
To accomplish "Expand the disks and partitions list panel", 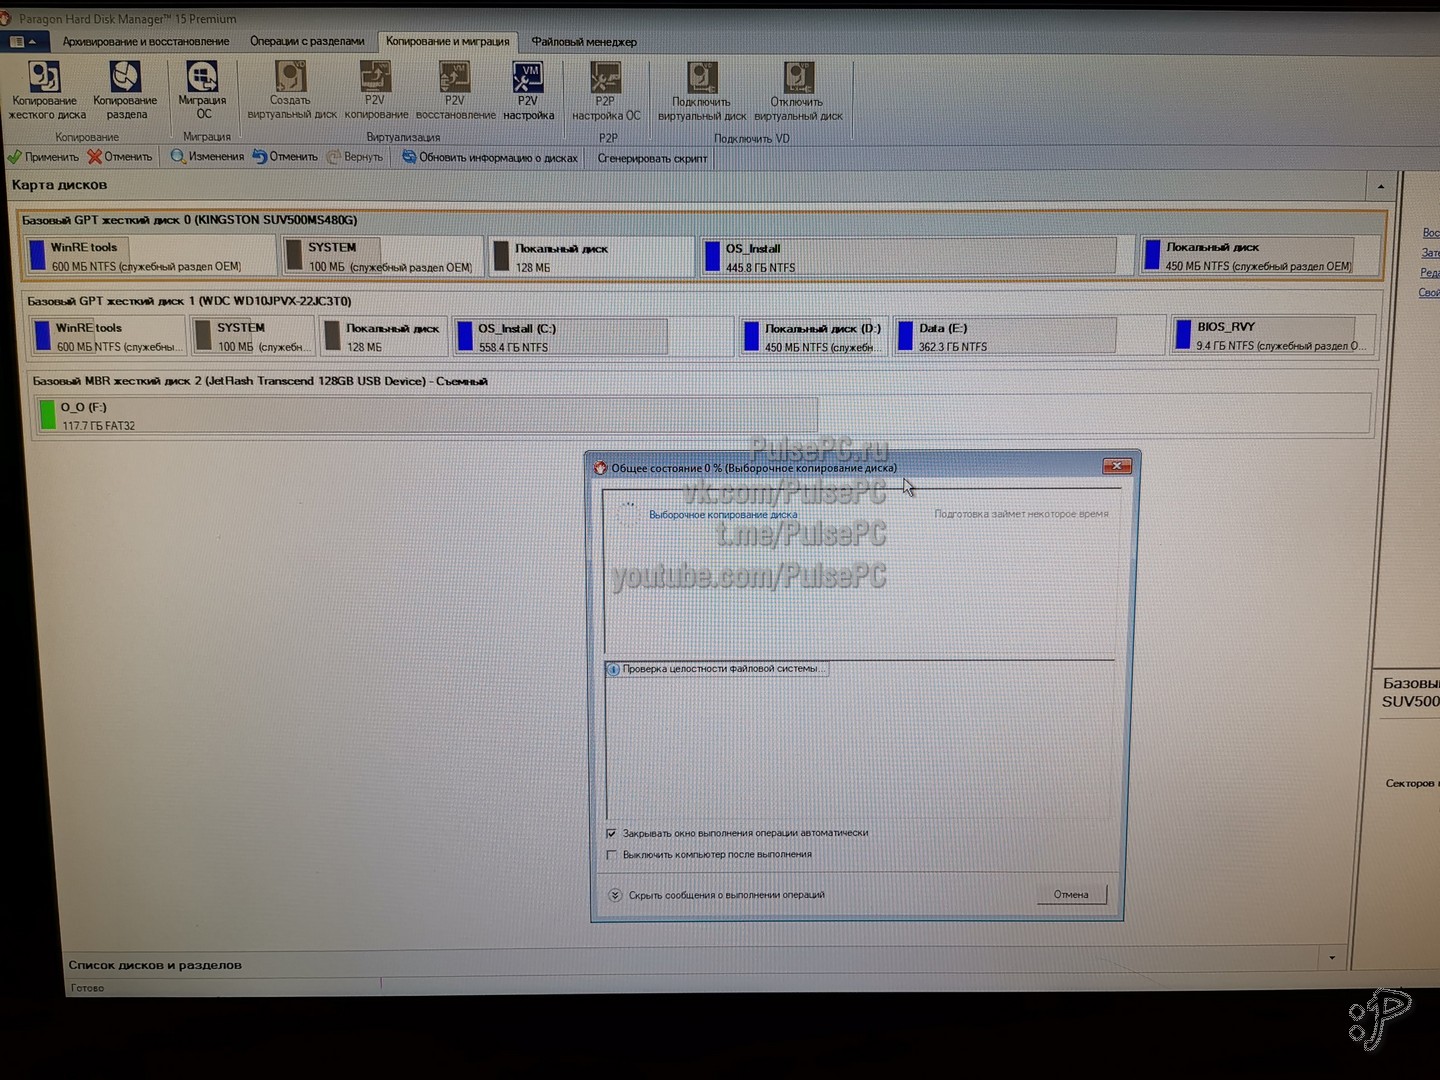I will click(1332, 958).
